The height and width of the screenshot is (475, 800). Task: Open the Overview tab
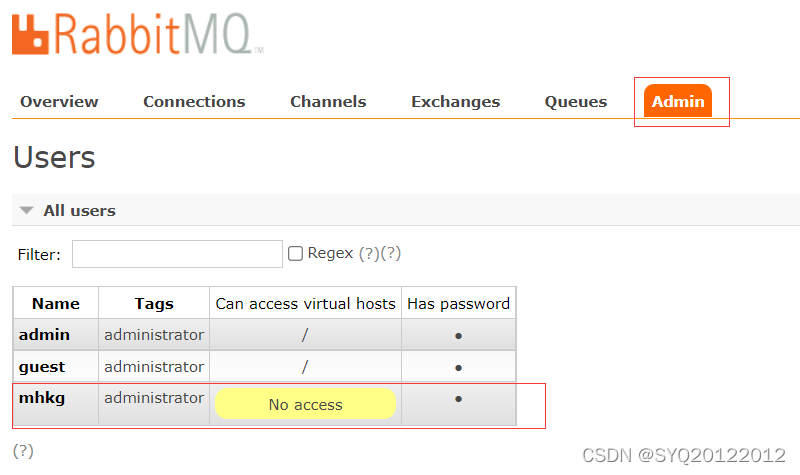[x=59, y=101]
